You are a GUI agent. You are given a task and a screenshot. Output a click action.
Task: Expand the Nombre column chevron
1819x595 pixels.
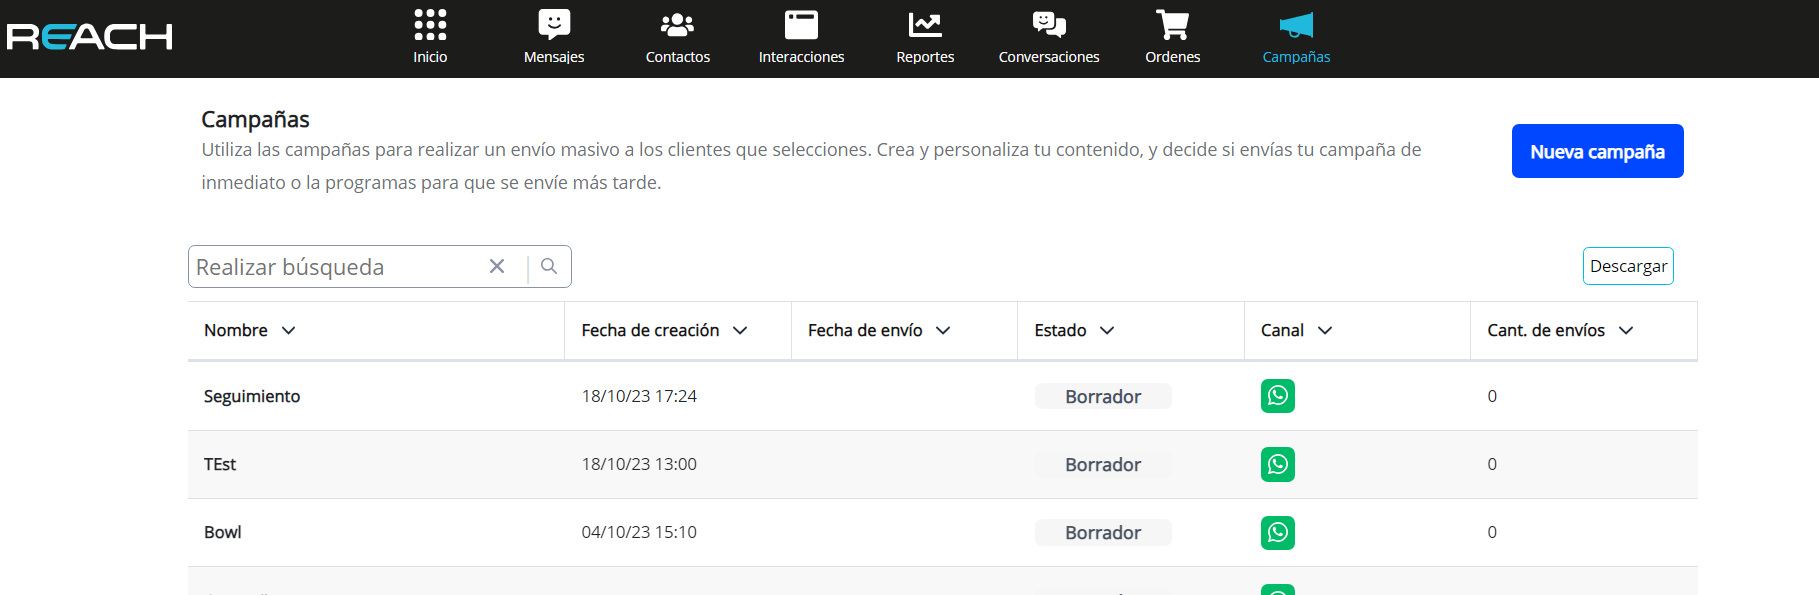(289, 330)
